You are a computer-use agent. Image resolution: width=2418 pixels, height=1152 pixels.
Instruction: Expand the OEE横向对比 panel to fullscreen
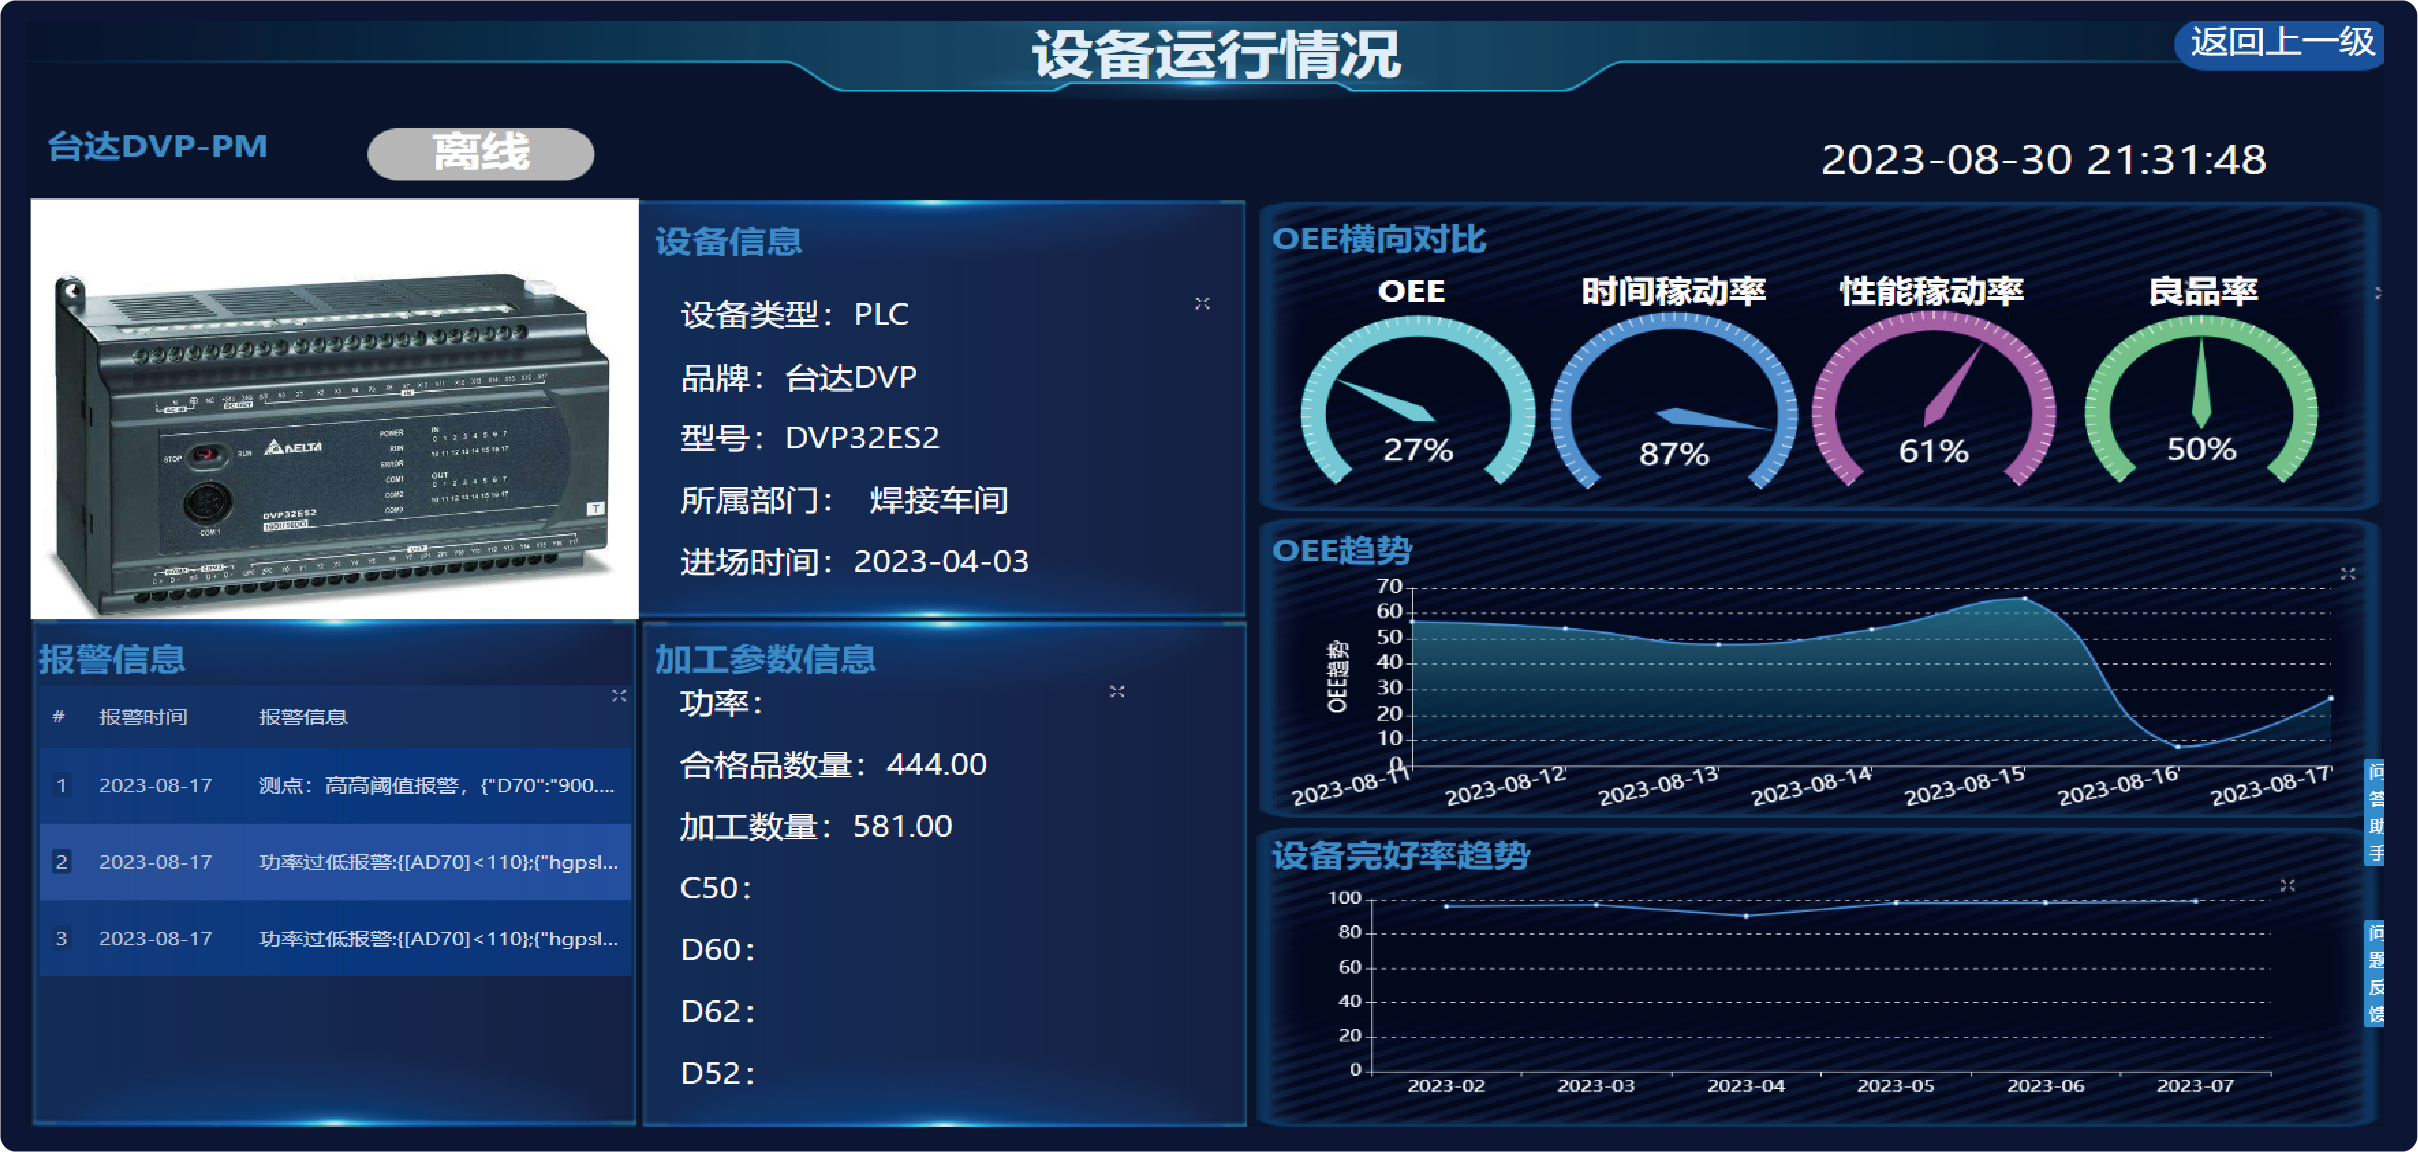tap(2378, 293)
